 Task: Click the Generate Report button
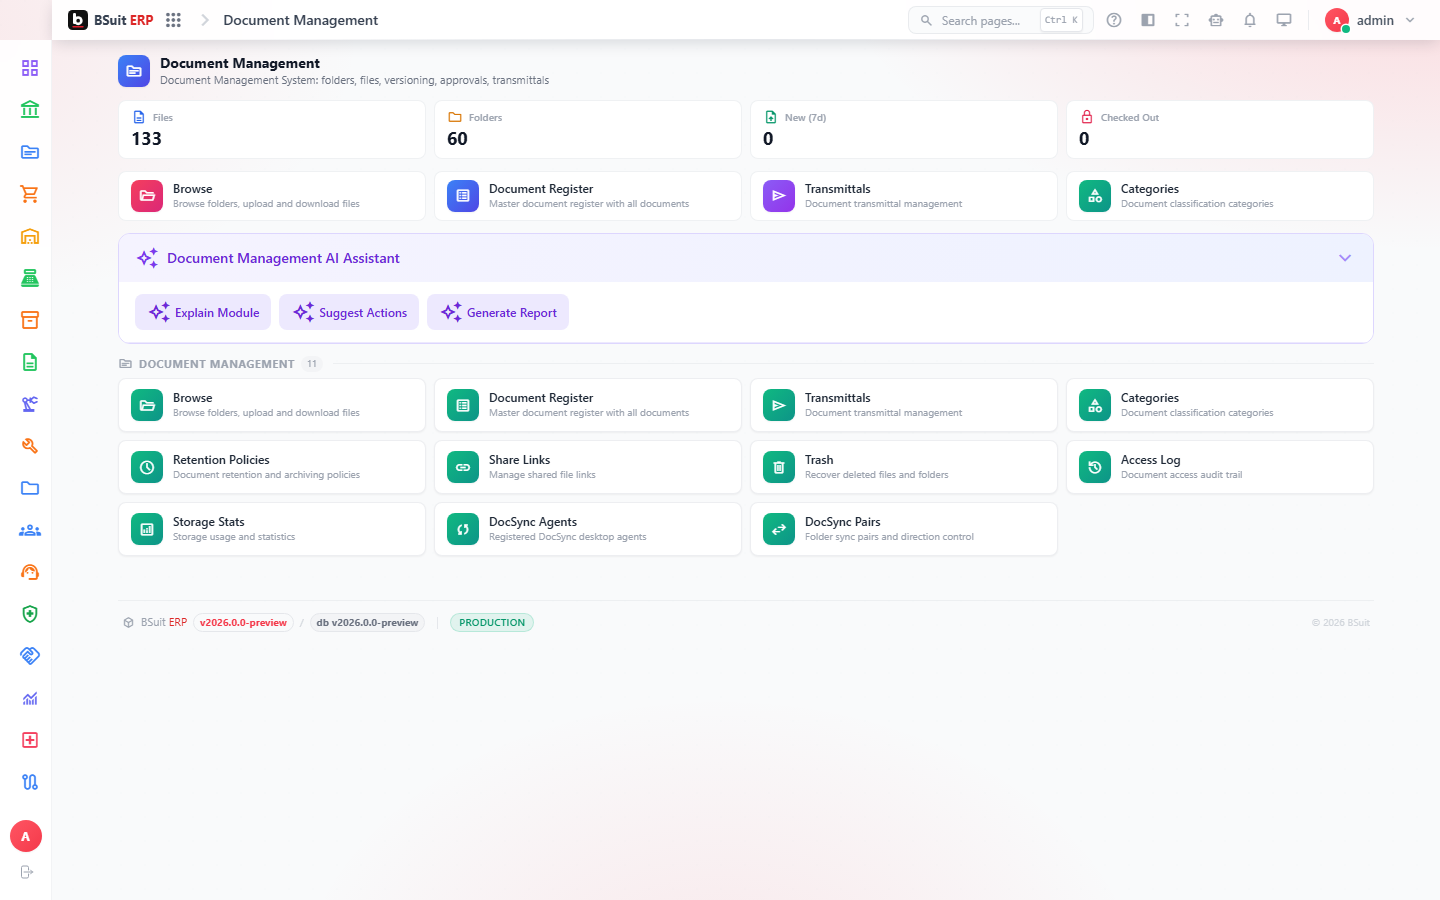[498, 312]
